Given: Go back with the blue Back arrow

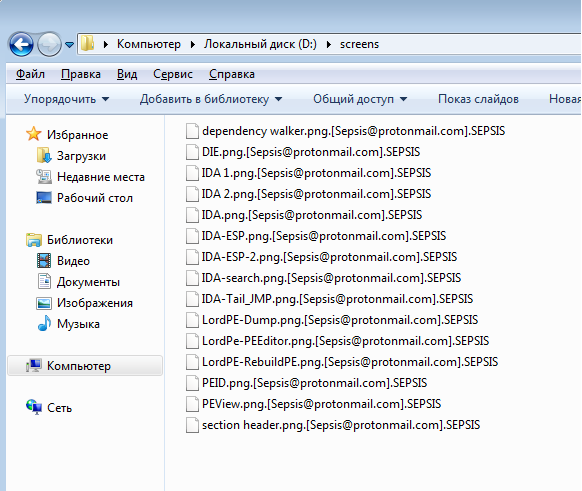Looking at the screenshot, I should [21, 45].
